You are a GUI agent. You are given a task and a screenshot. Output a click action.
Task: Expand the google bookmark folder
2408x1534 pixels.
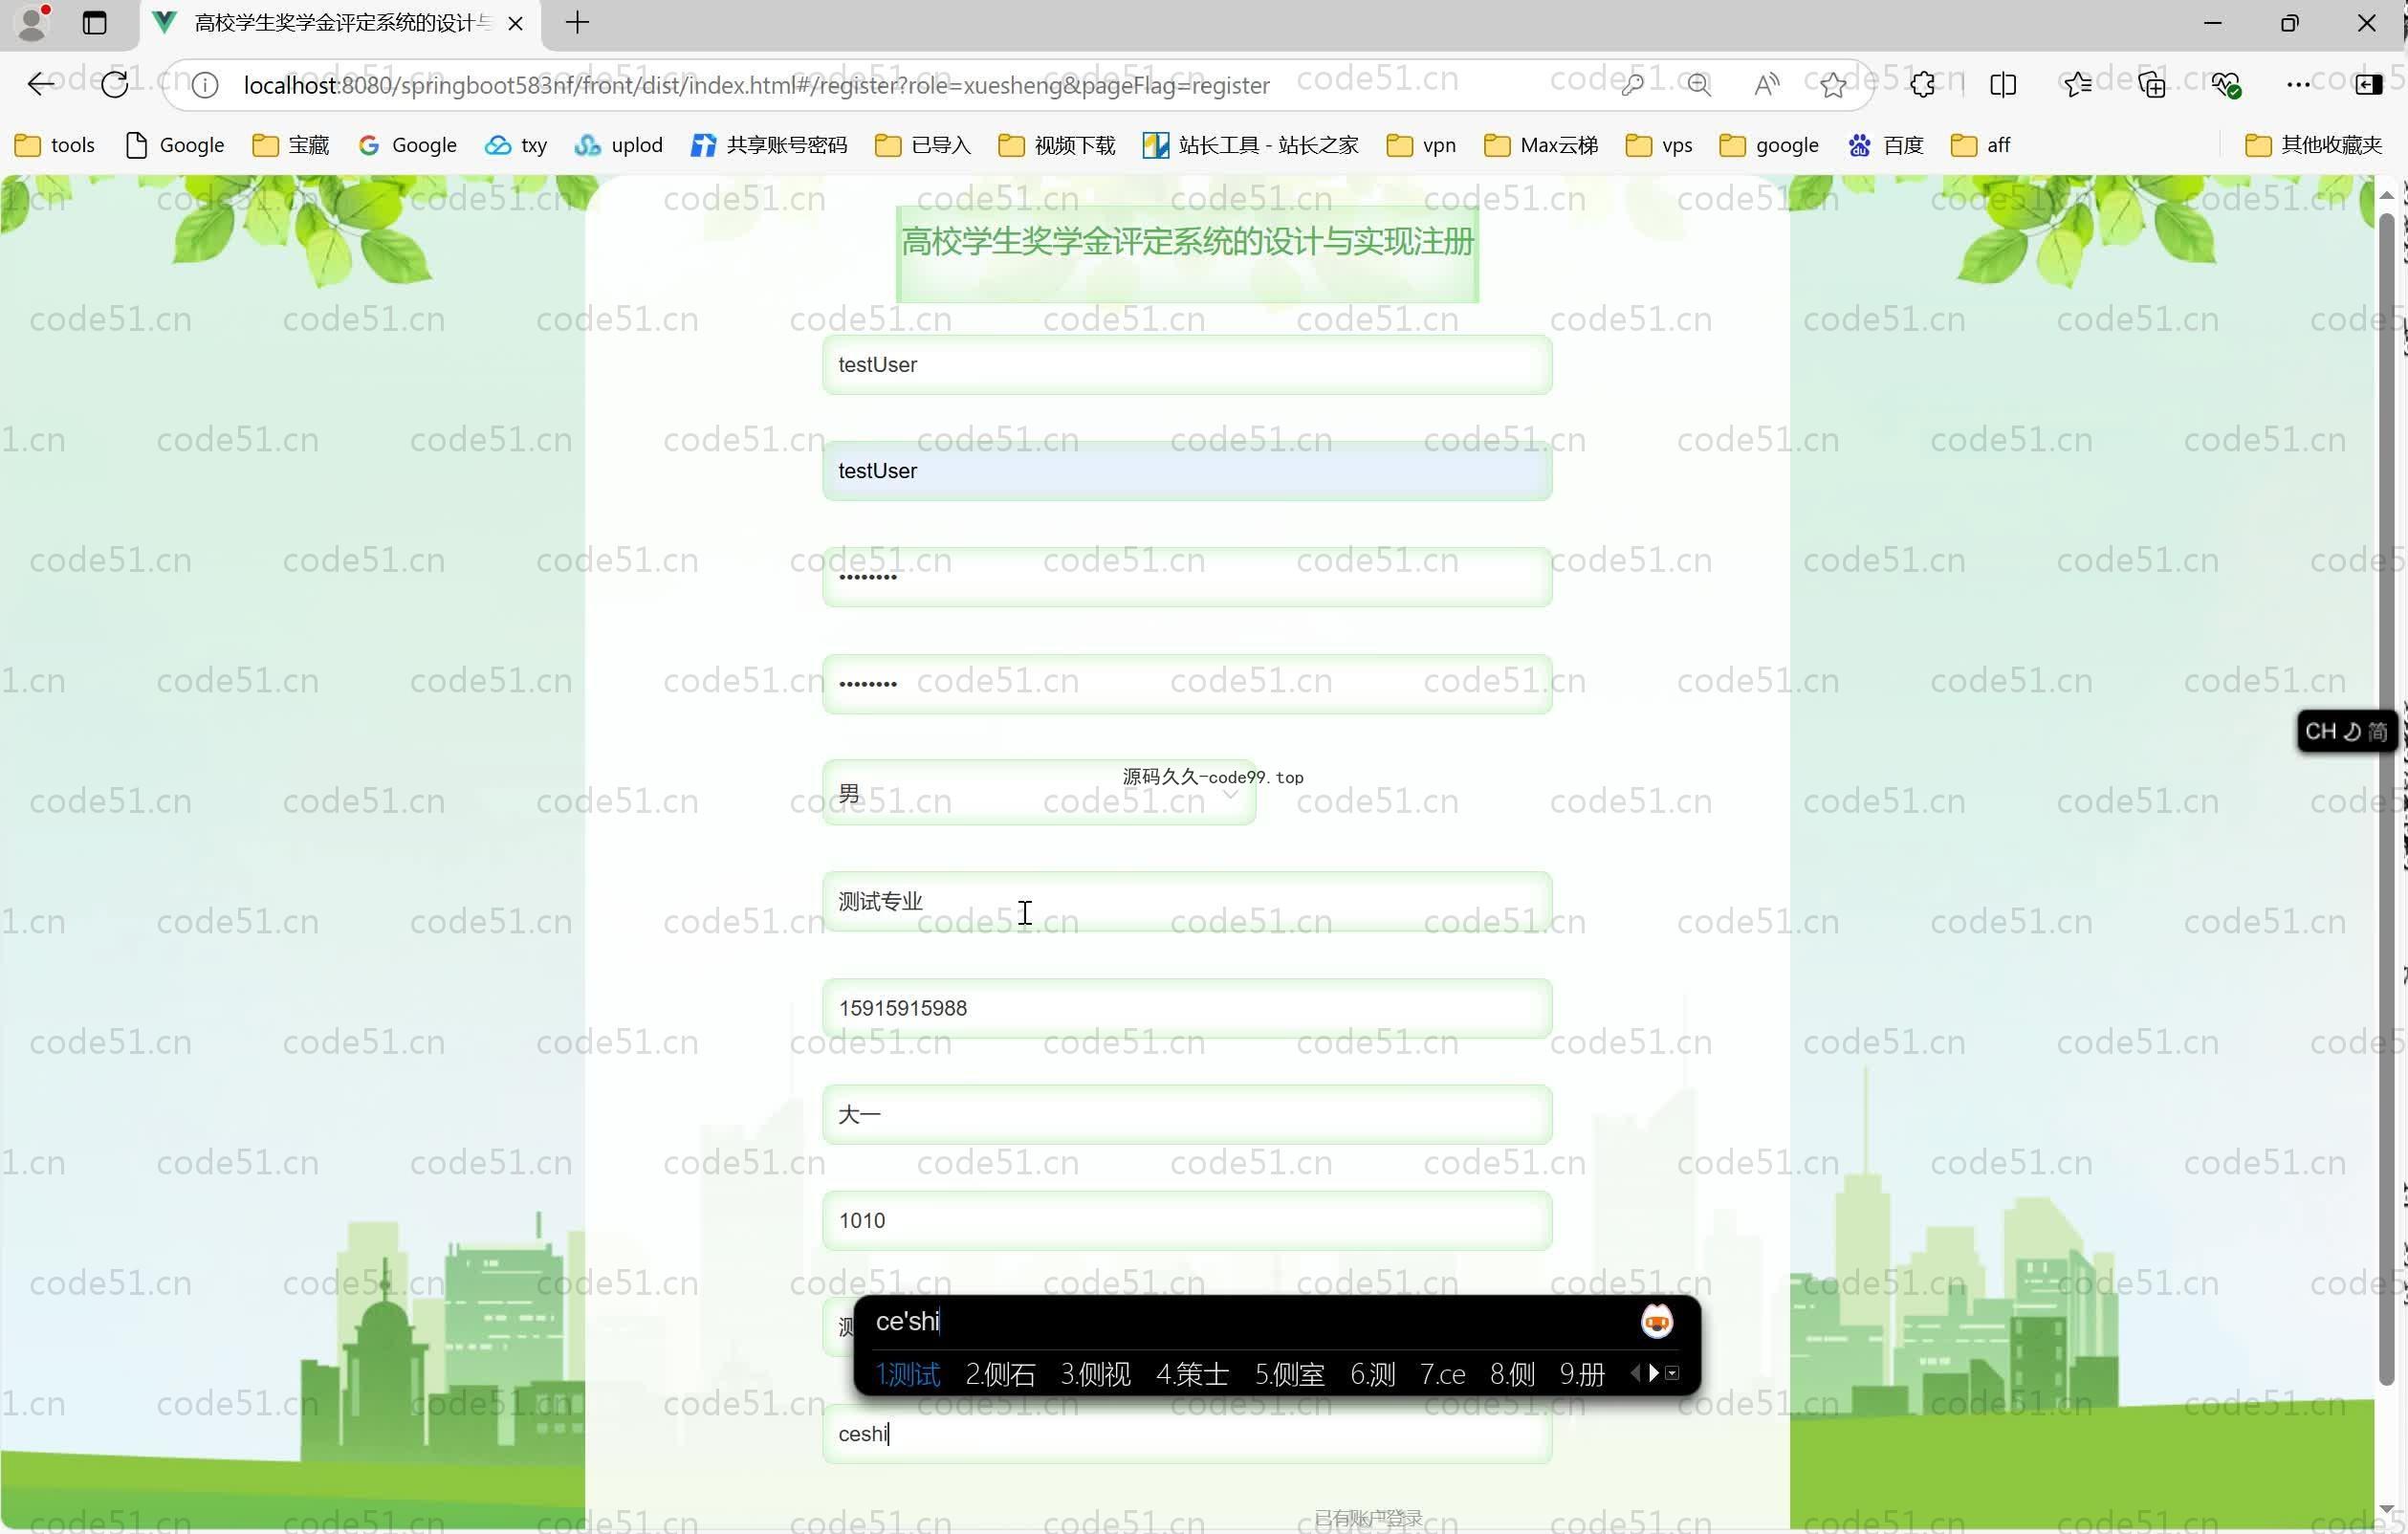1769,145
